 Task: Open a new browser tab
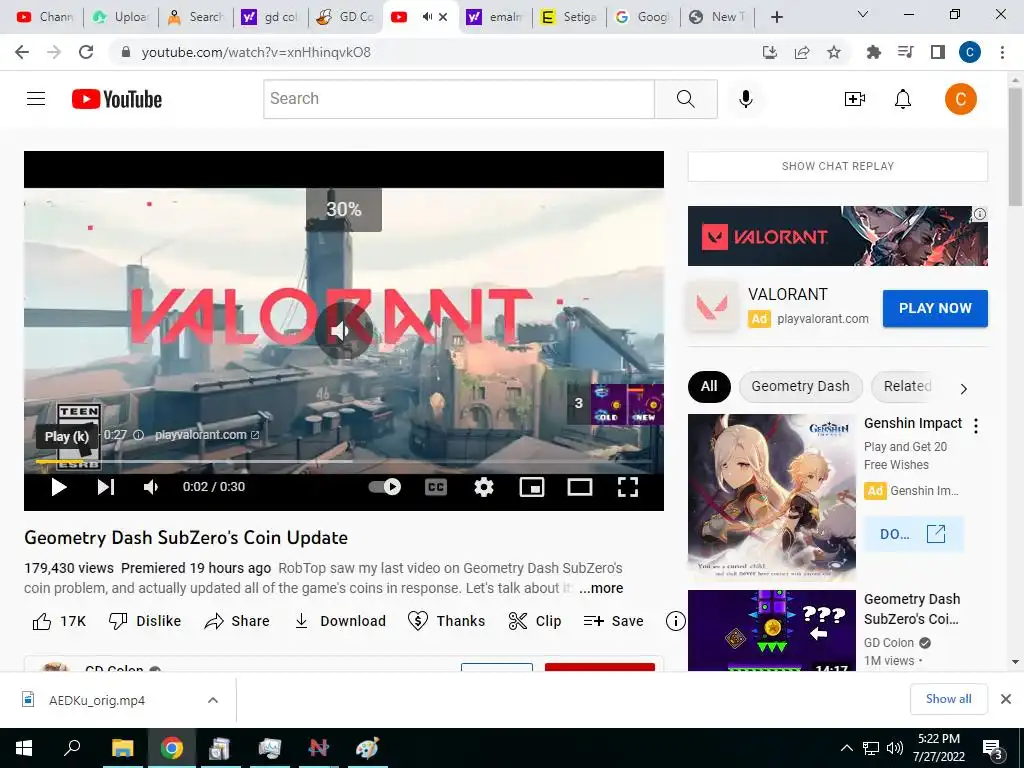tap(776, 17)
